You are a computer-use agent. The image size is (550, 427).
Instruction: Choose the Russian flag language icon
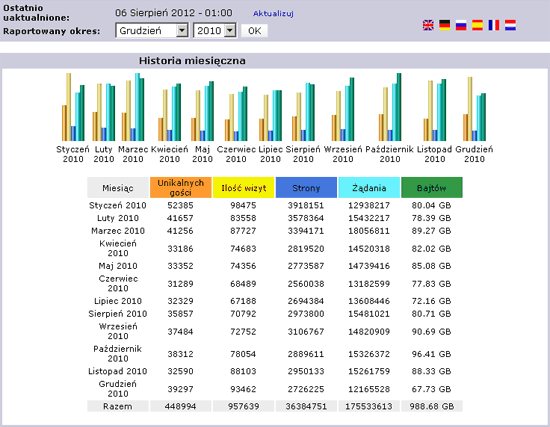tap(461, 25)
